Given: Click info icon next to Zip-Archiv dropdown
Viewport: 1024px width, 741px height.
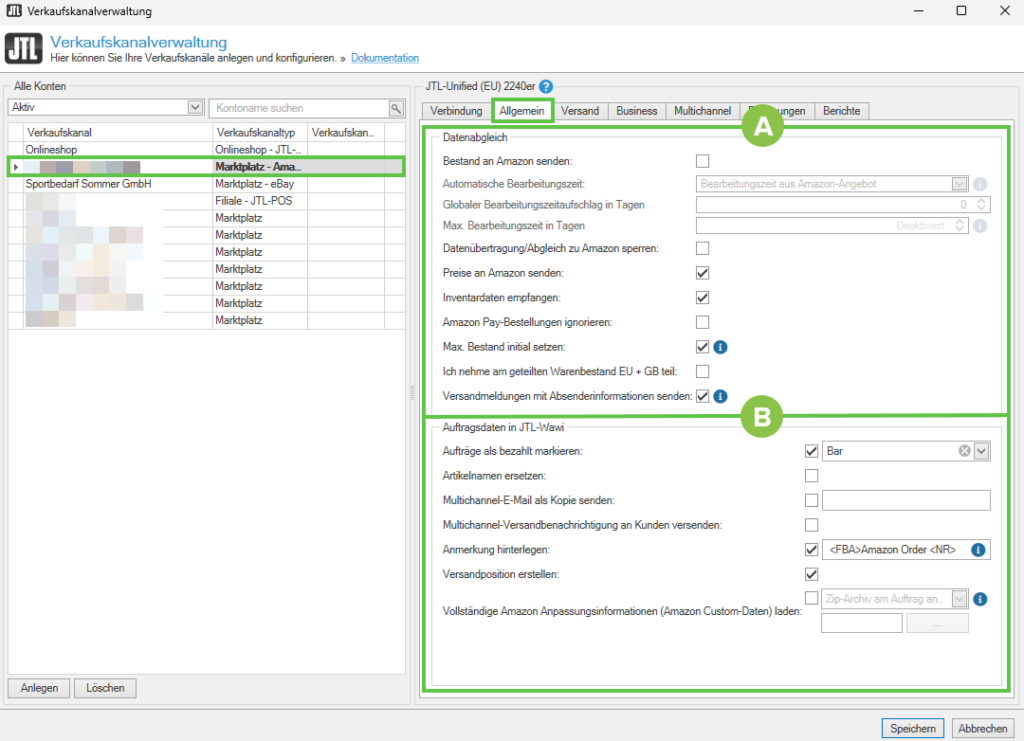Looking at the screenshot, I should tap(980, 599).
